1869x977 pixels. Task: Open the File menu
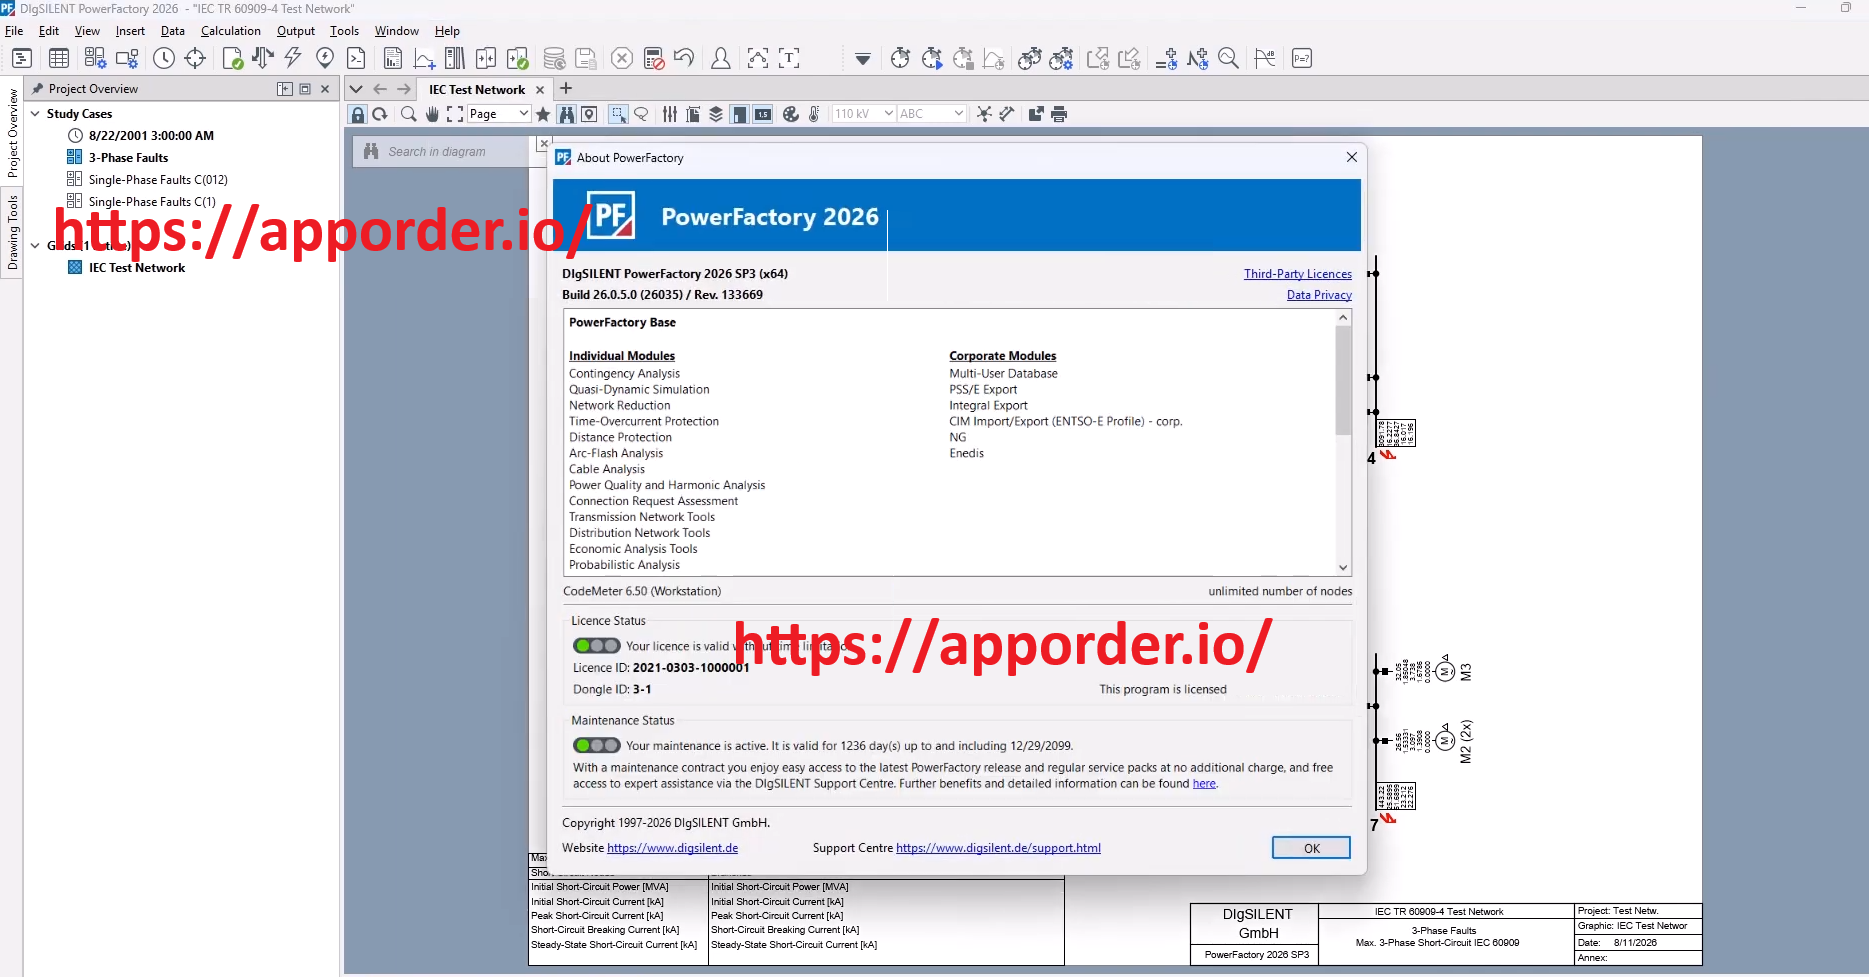point(14,31)
